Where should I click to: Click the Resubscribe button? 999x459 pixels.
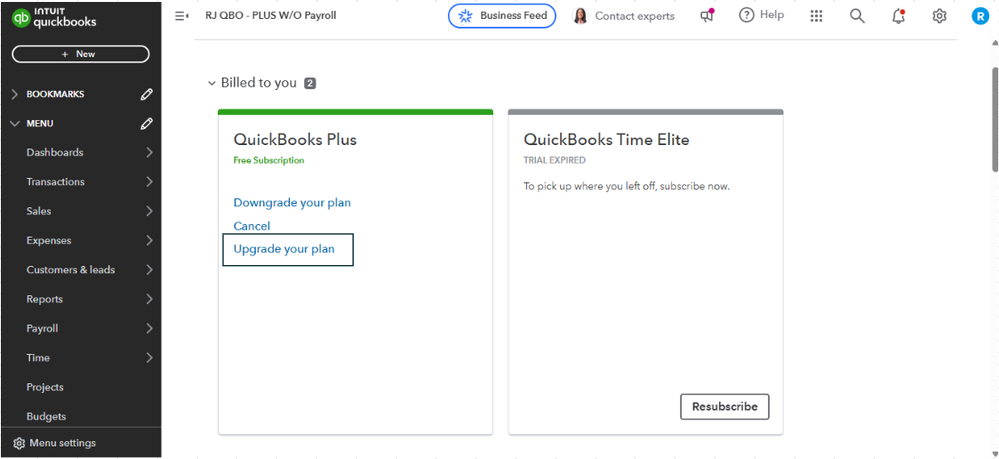point(725,407)
